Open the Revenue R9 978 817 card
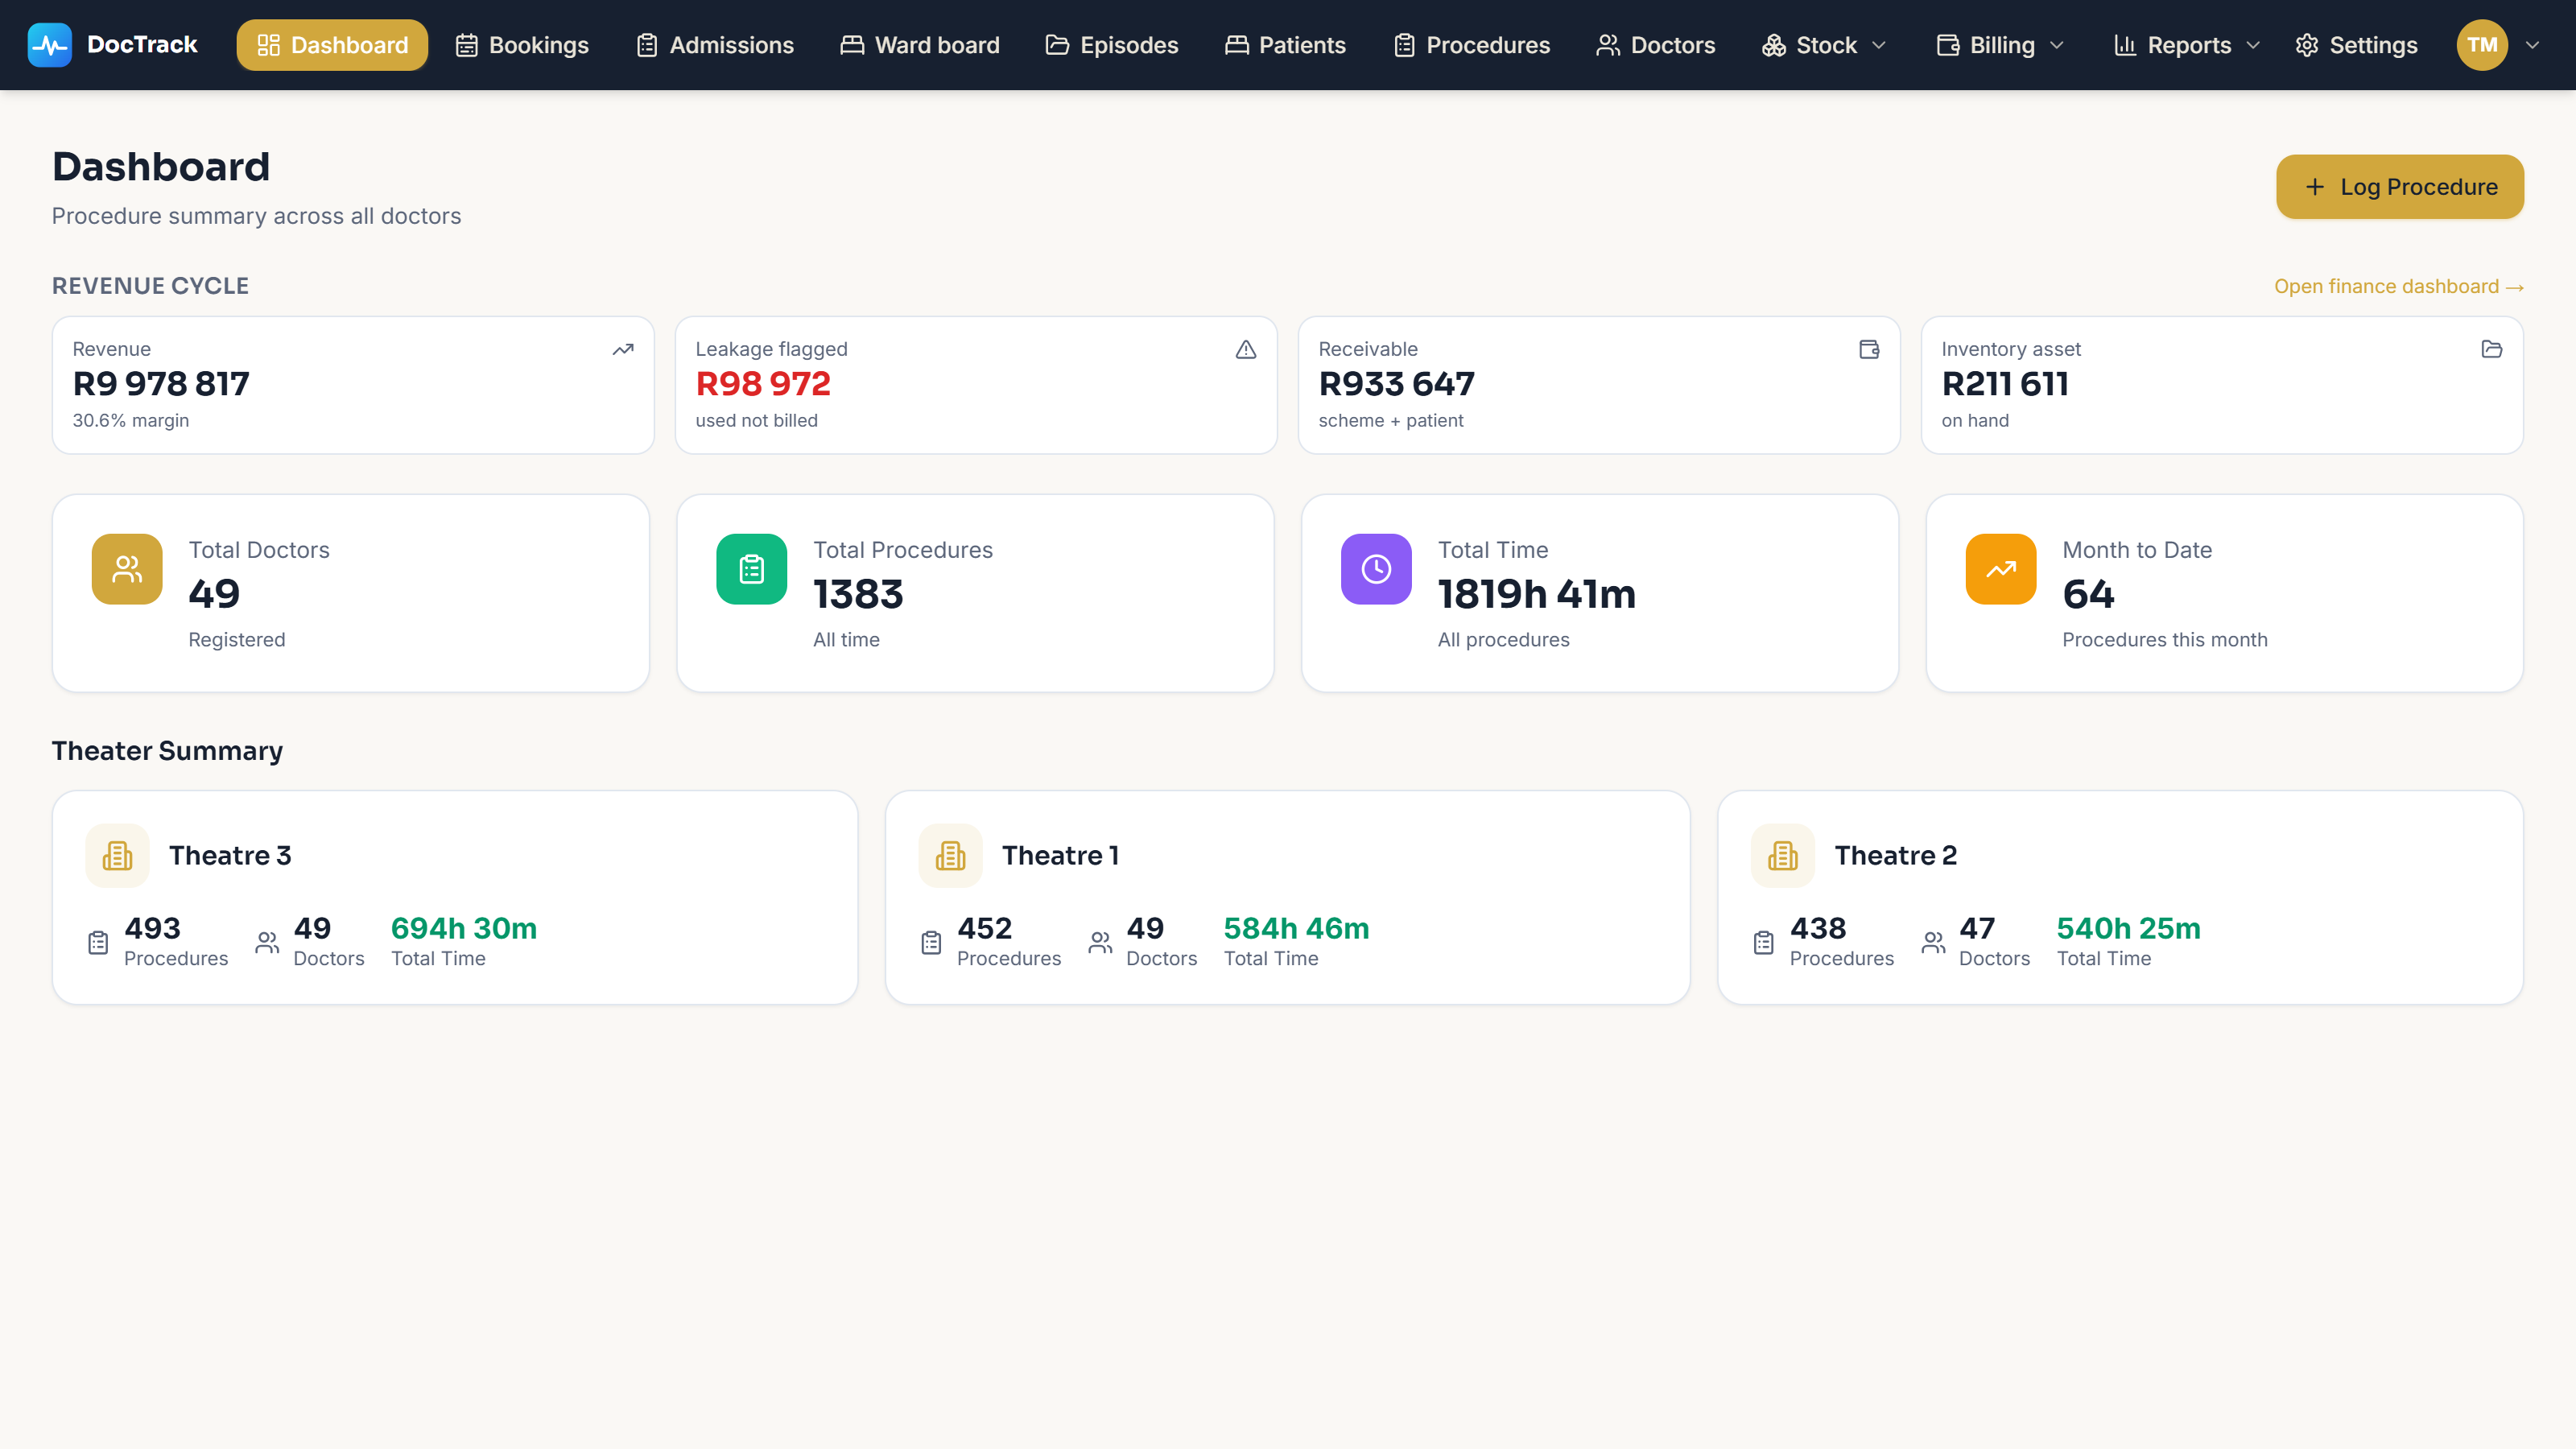The height and width of the screenshot is (1449, 2576). click(x=353, y=385)
